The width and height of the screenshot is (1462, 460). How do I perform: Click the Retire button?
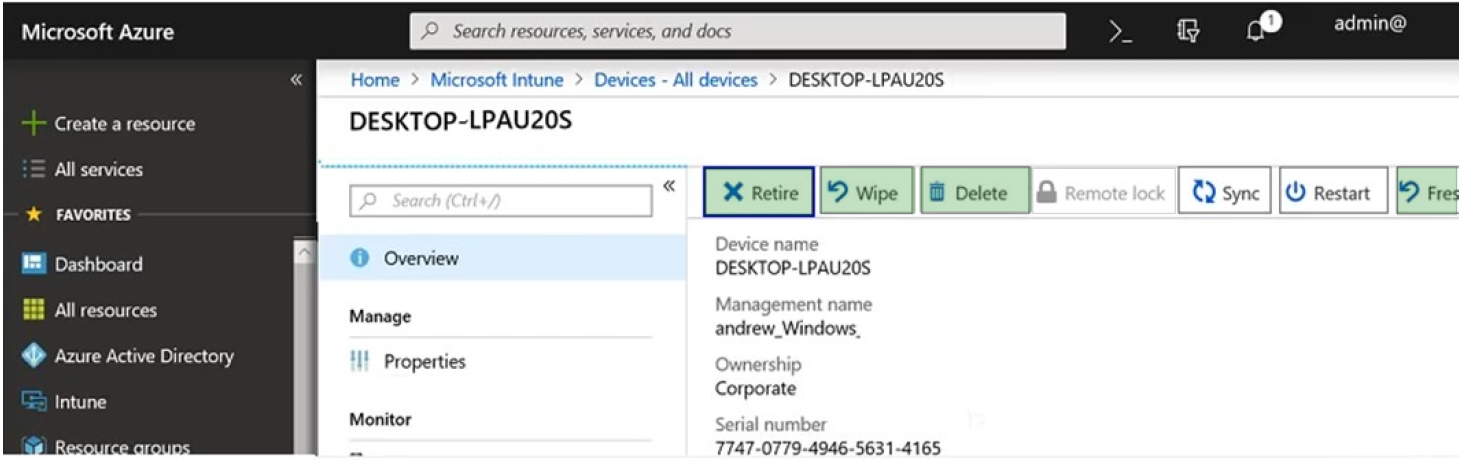[x=759, y=191]
